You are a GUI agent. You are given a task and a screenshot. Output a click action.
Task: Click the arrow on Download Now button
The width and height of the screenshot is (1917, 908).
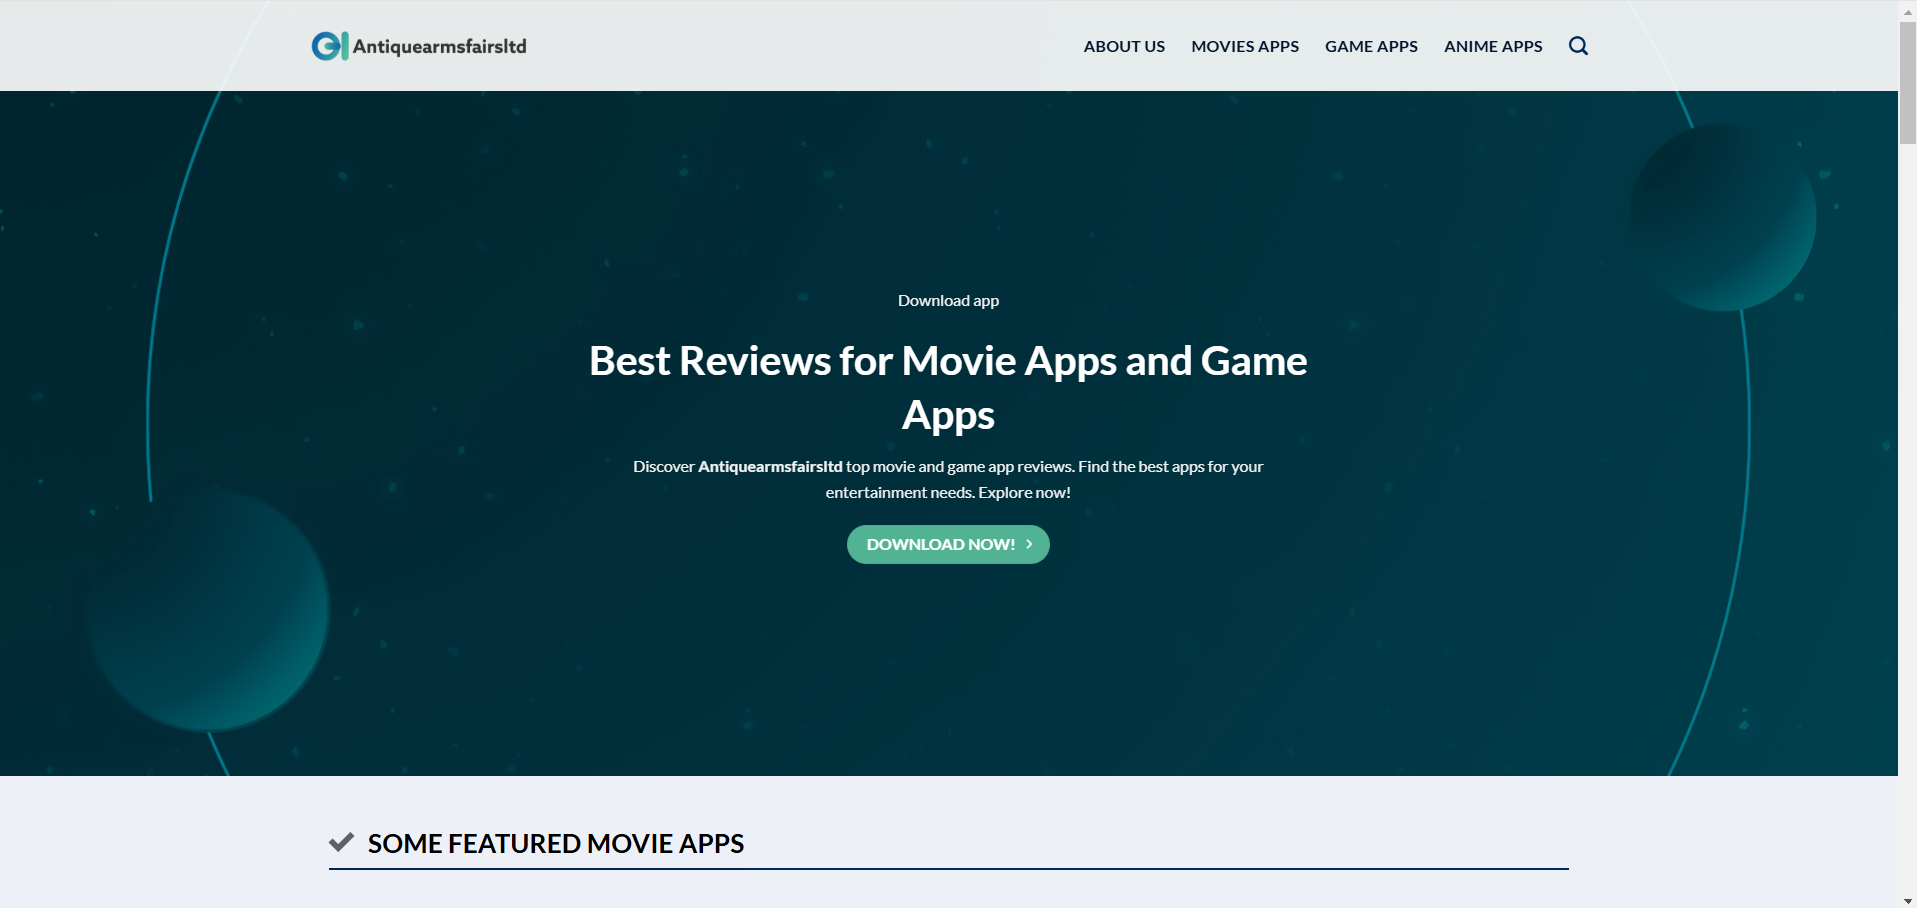pyautogui.click(x=1029, y=544)
